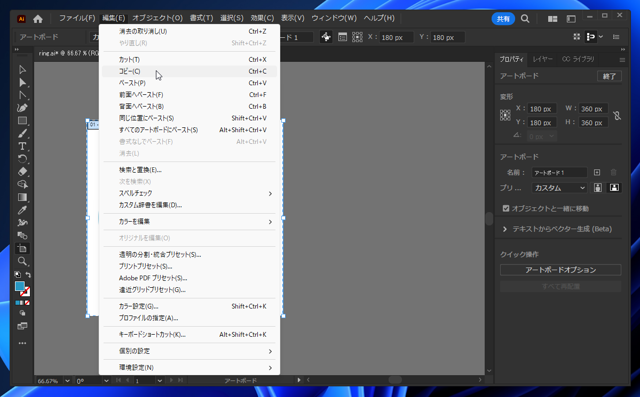Expand テキストからベクター生成 (Beta) section
The height and width of the screenshot is (397, 640).
point(505,229)
